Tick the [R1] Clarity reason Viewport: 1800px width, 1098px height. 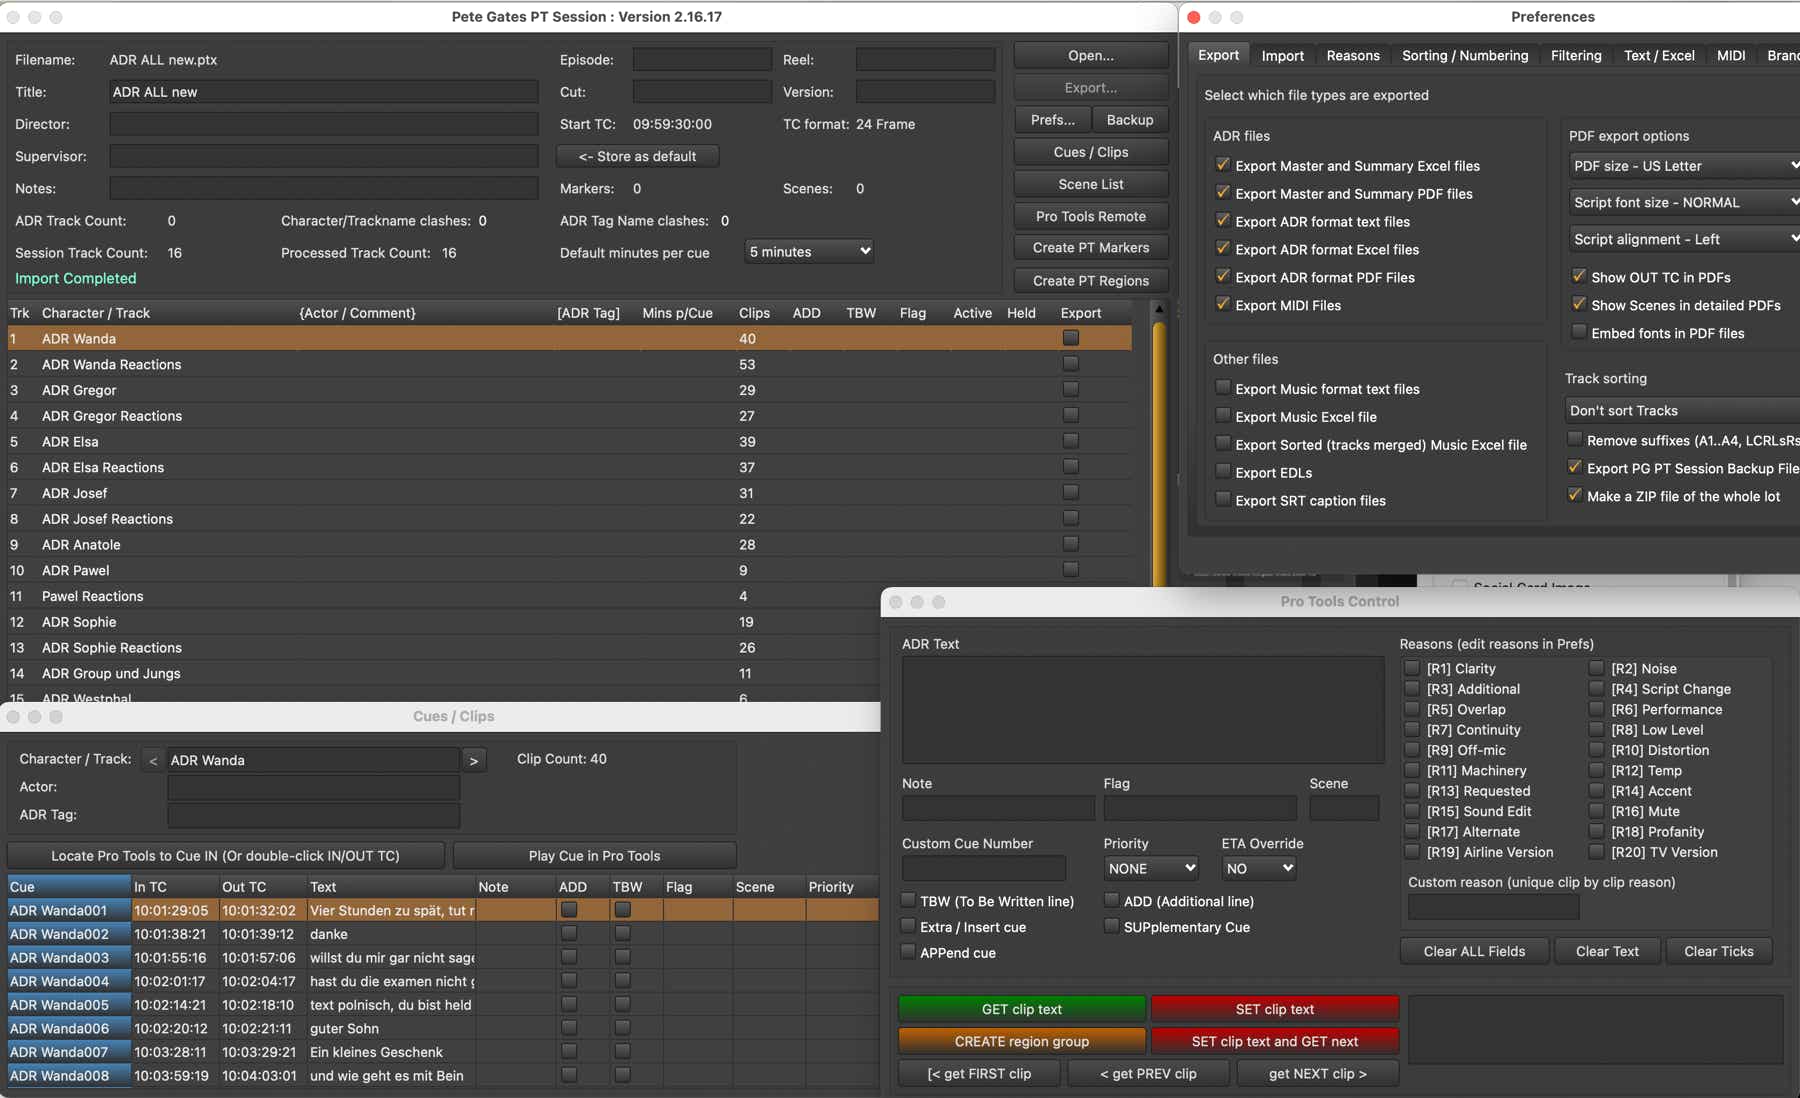tap(1412, 668)
